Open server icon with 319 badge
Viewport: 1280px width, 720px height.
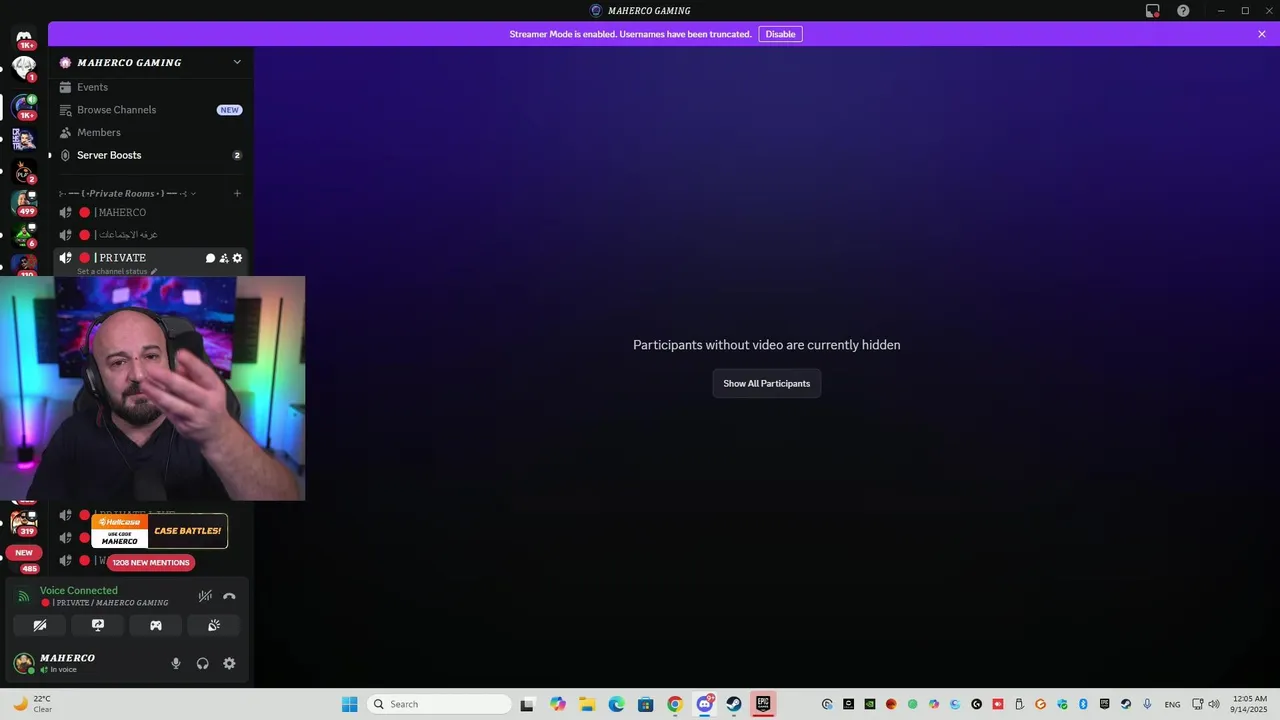(24, 523)
